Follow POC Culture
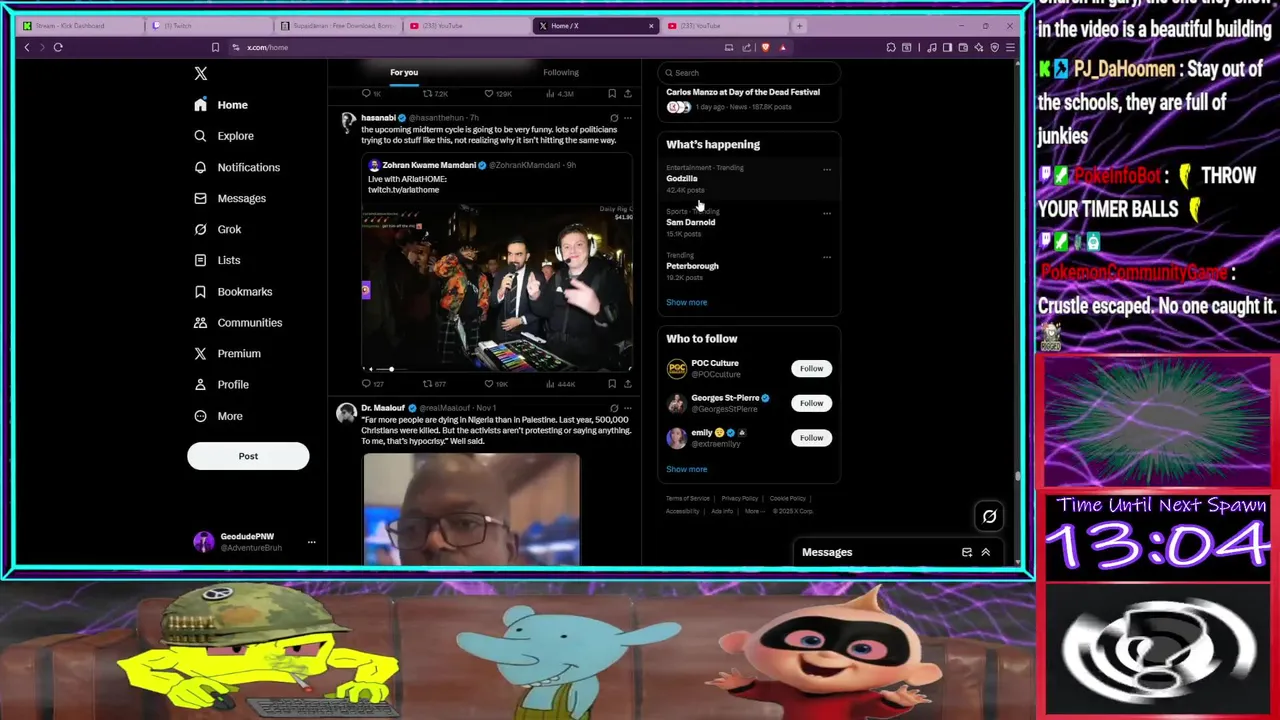This screenshot has width=1280, height=720. [811, 368]
